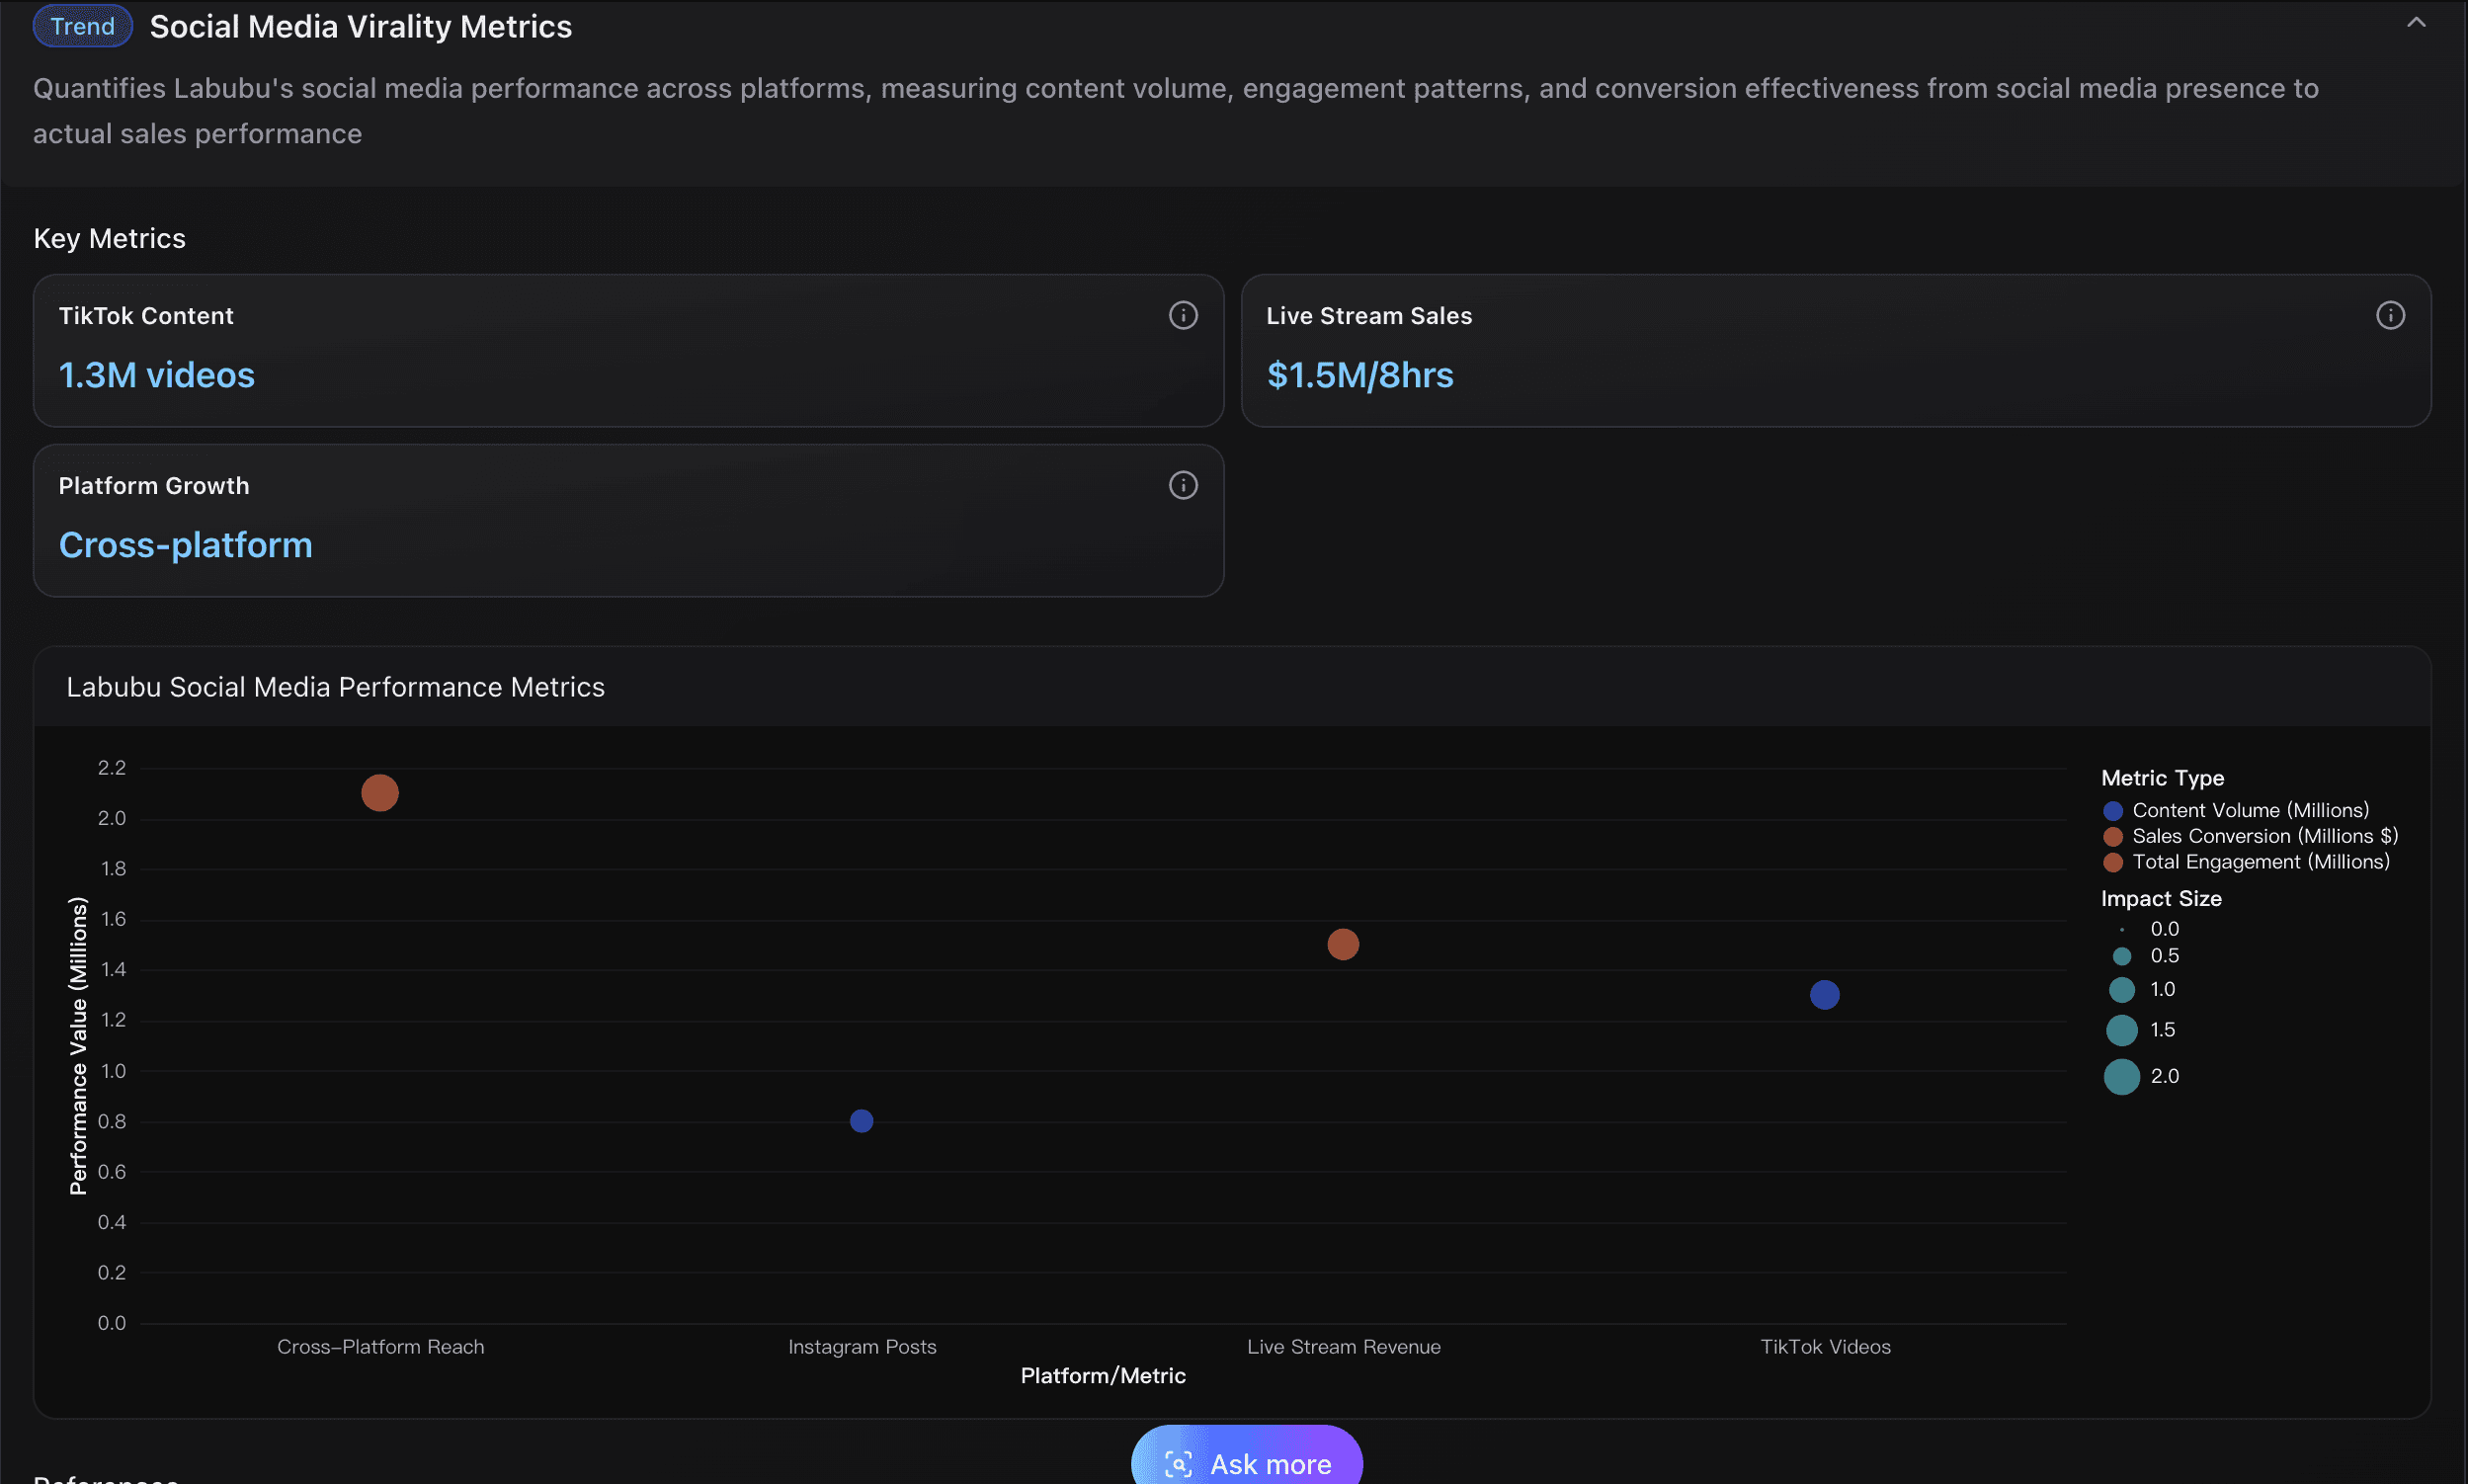Click the TikTok Videos axis label
Image resolution: width=2468 pixels, height=1484 pixels.
(1826, 1347)
